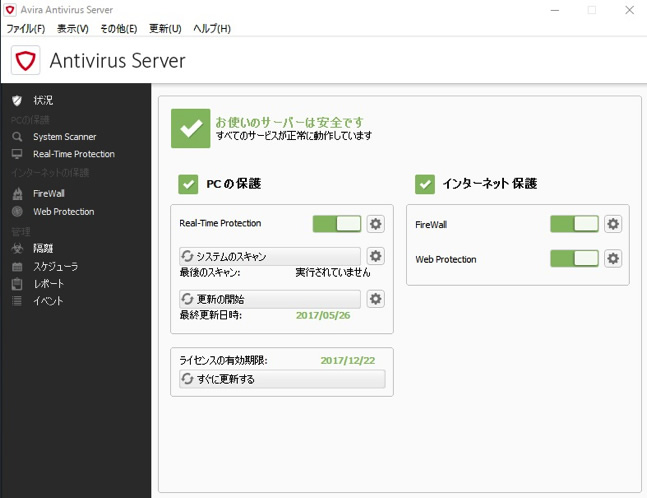Click the お使いのサーバーは安全です heading
The image size is (647, 498).
click(x=289, y=122)
